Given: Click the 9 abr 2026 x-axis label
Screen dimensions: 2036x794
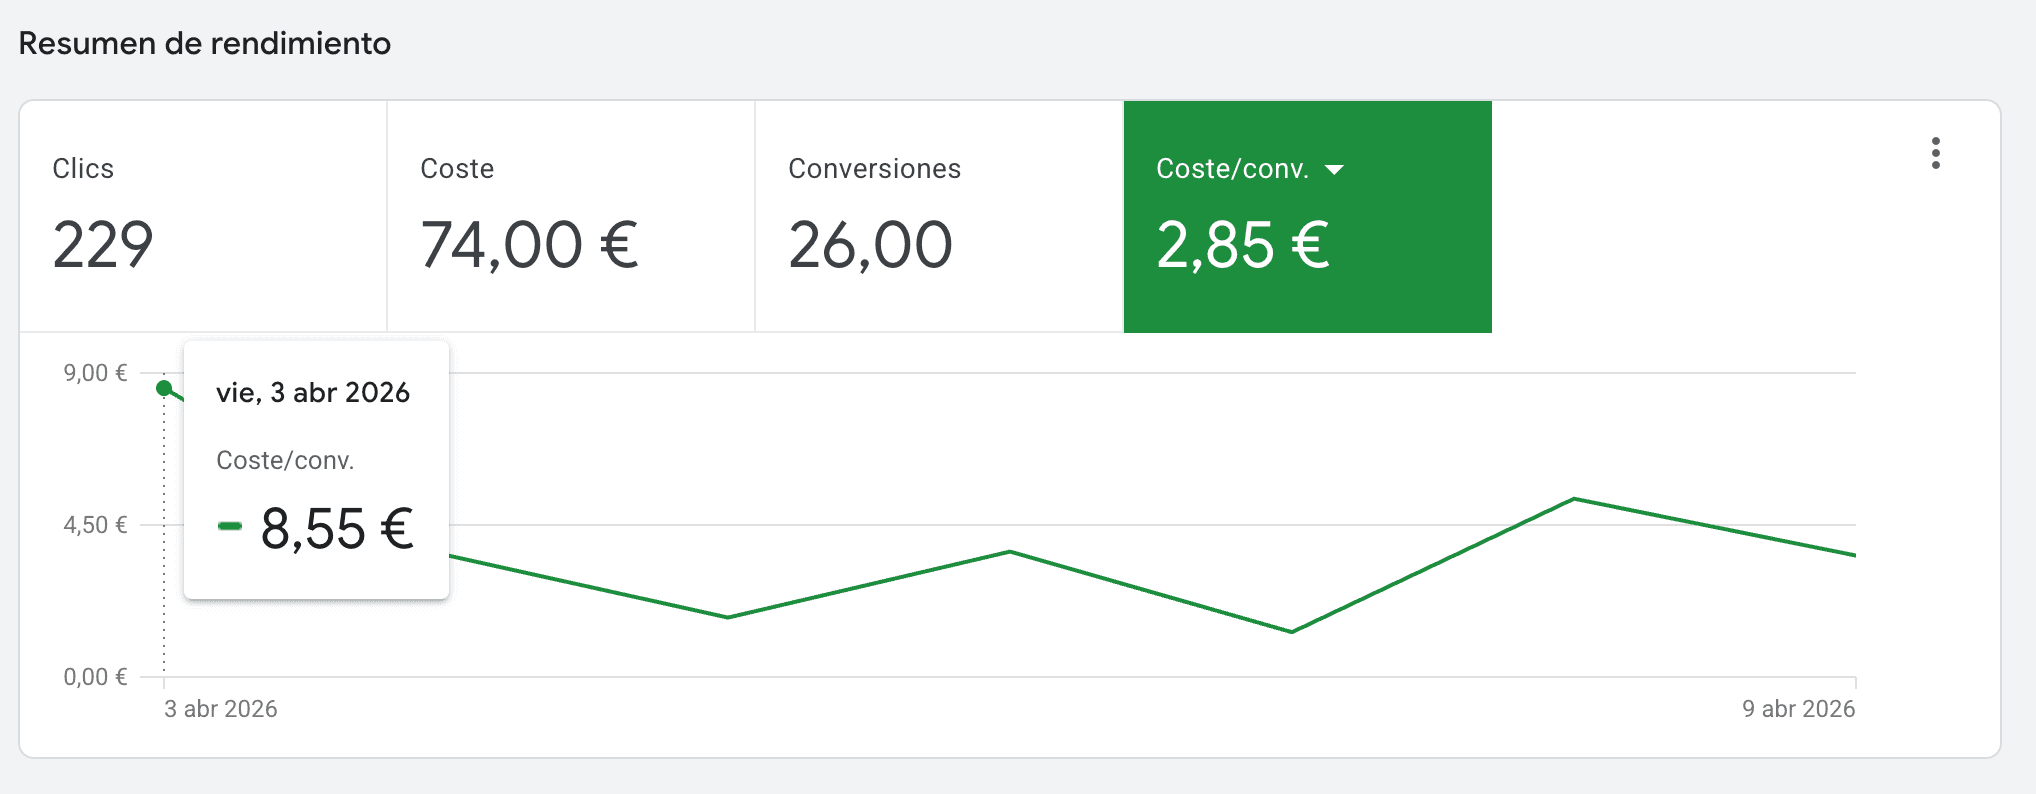Looking at the screenshot, I should 1798,709.
